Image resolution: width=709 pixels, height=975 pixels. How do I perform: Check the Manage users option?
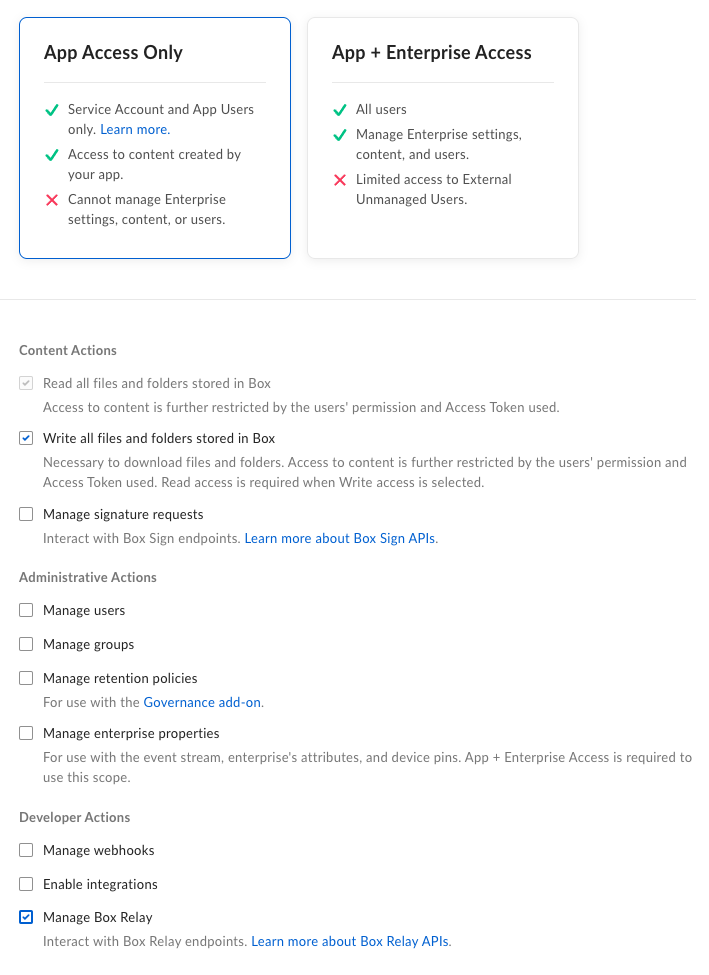coord(26,611)
